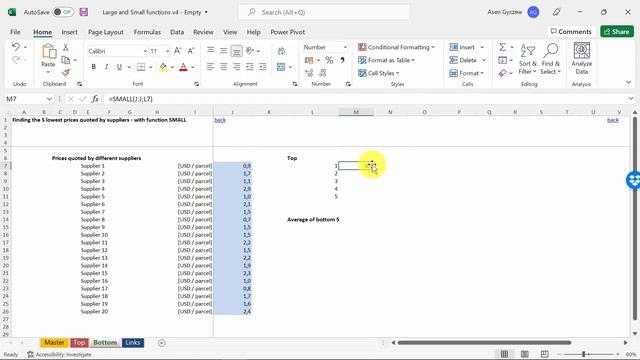640x360 pixels.
Task: Click Decrease Decimal icon
Action: [x=322, y=73]
